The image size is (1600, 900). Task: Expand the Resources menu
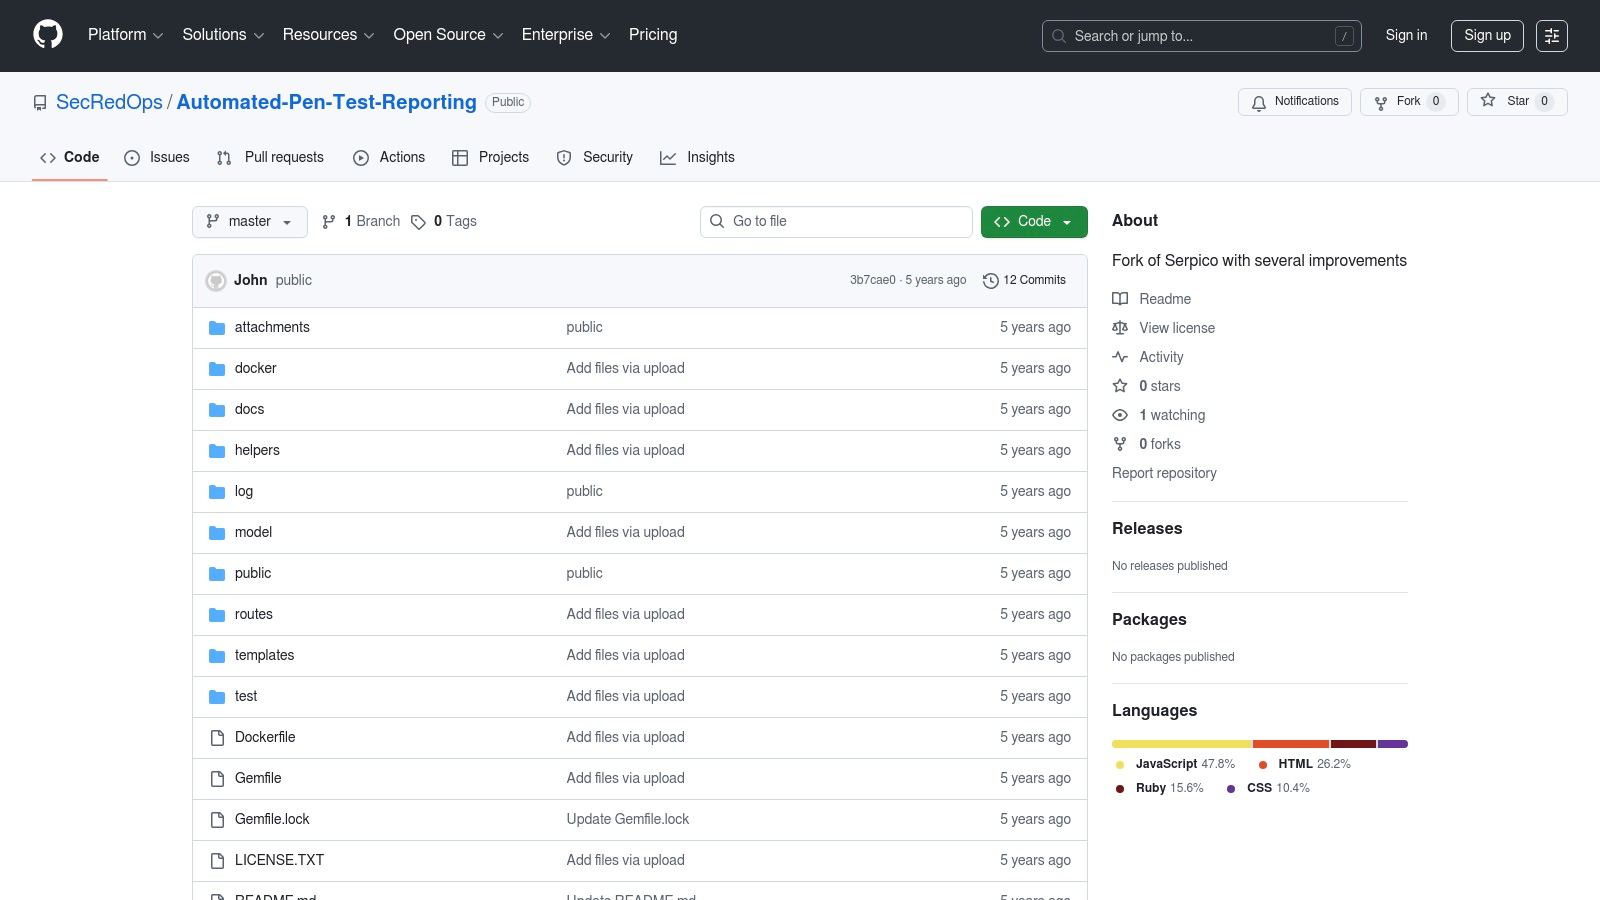click(328, 35)
